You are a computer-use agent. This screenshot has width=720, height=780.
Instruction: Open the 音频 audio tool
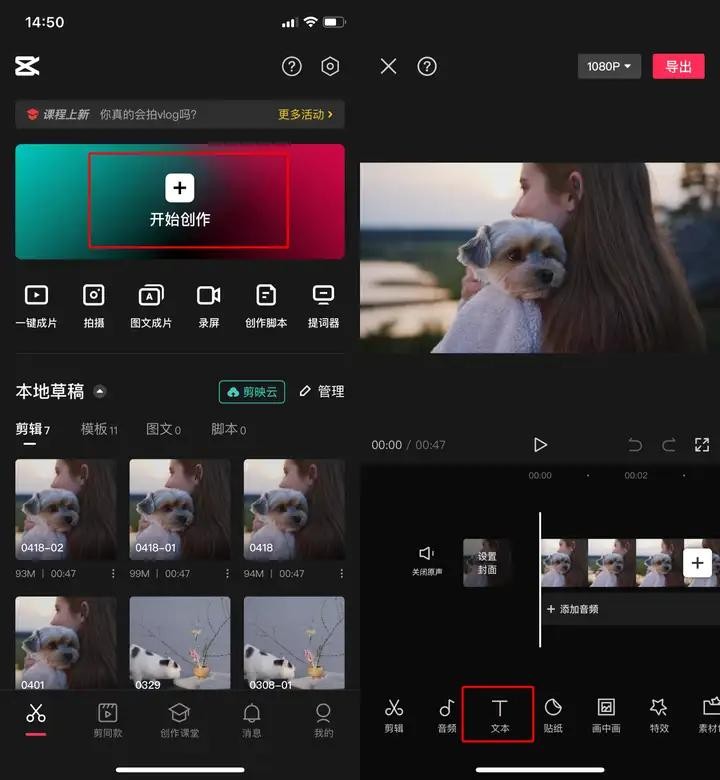coord(447,714)
